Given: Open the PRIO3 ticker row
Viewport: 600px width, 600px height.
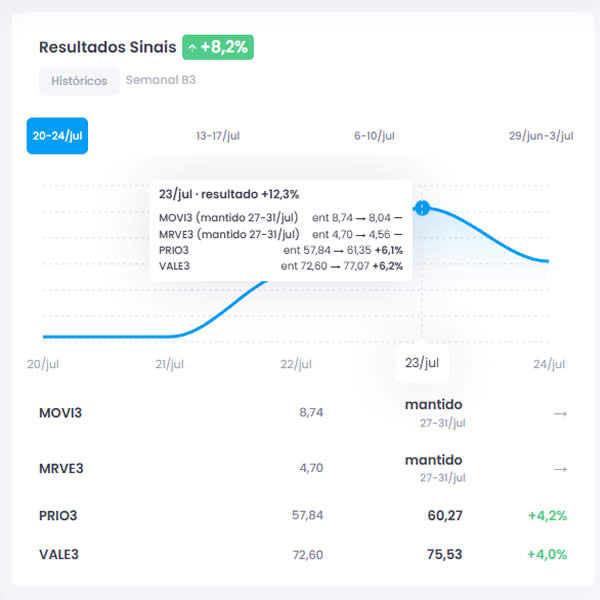Looking at the screenshot, I should tap(303, 515).
